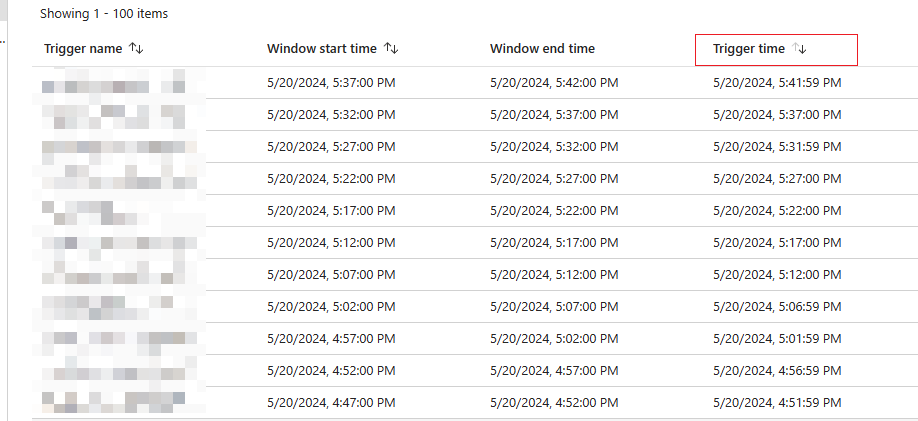Select window start time 5:12:00 PM cell

[x=331, y=242]
